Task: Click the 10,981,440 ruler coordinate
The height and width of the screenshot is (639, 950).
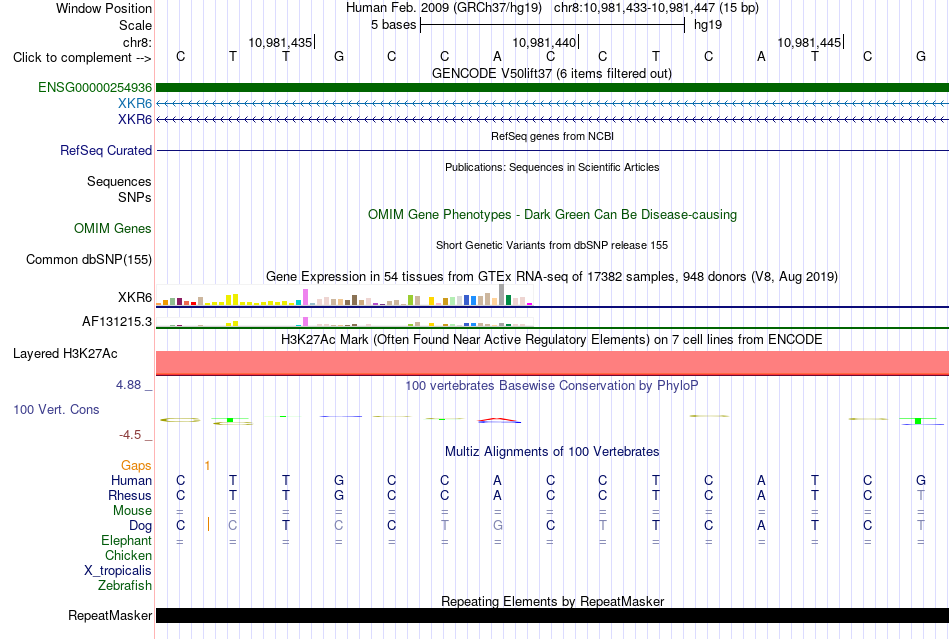Action: pyautogui.click(x=544, y=42)
